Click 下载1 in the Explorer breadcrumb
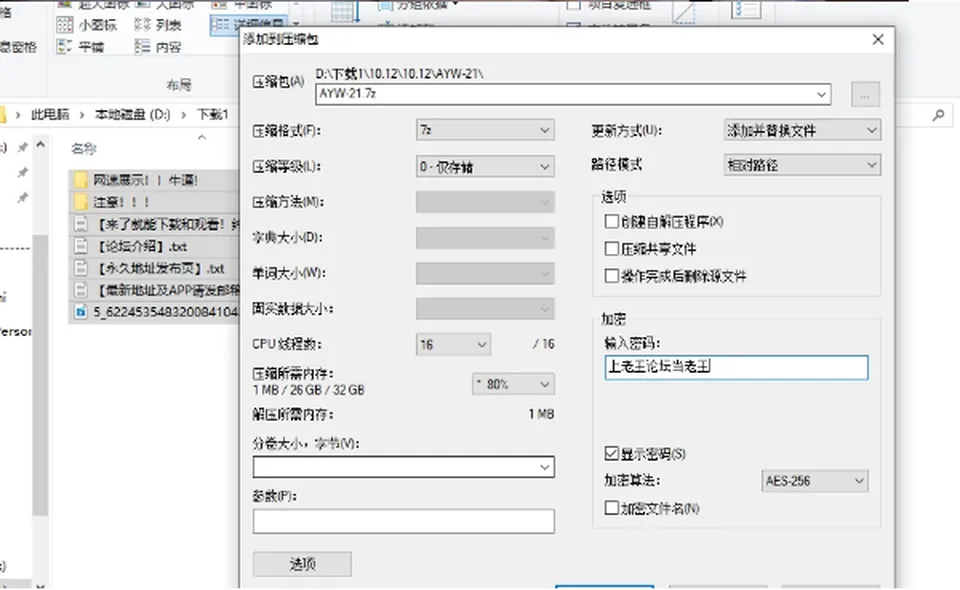 (x=212, y=114)
